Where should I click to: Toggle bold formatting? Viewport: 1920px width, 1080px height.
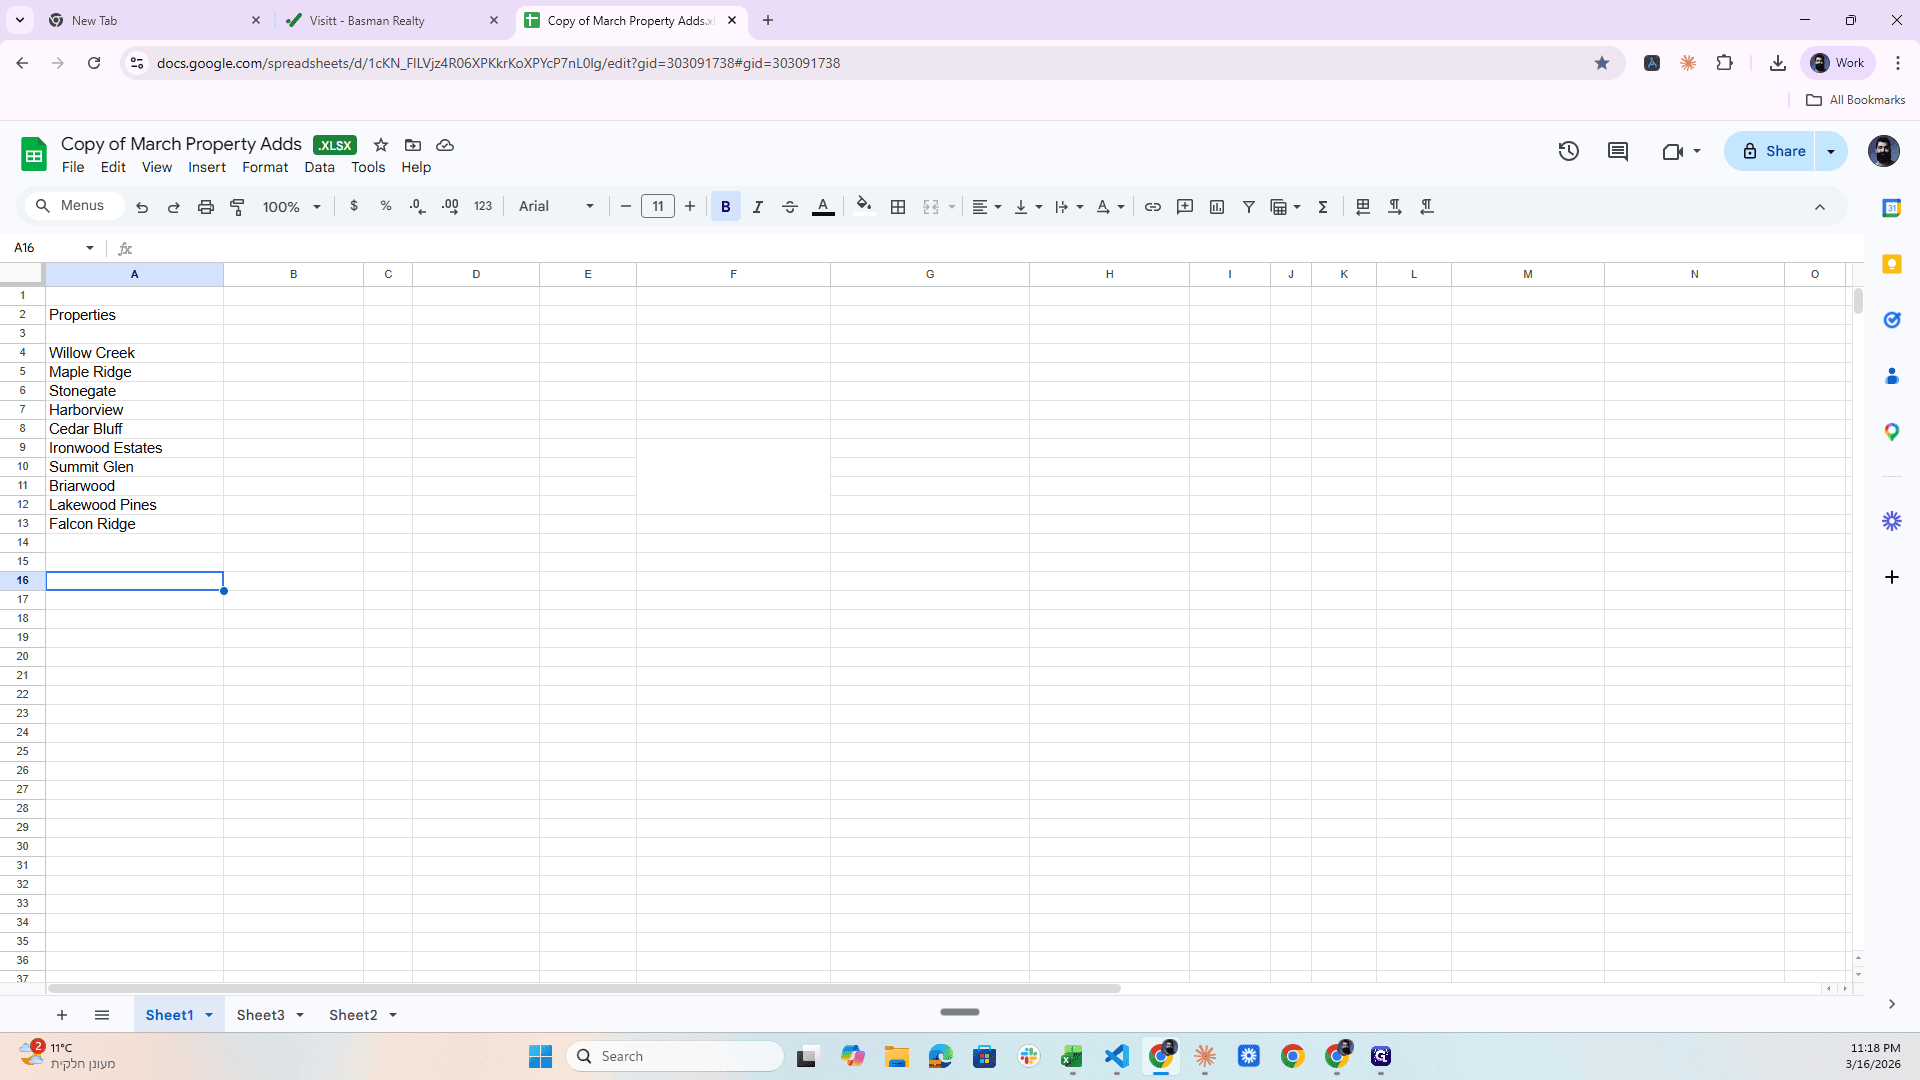point(726,207)
